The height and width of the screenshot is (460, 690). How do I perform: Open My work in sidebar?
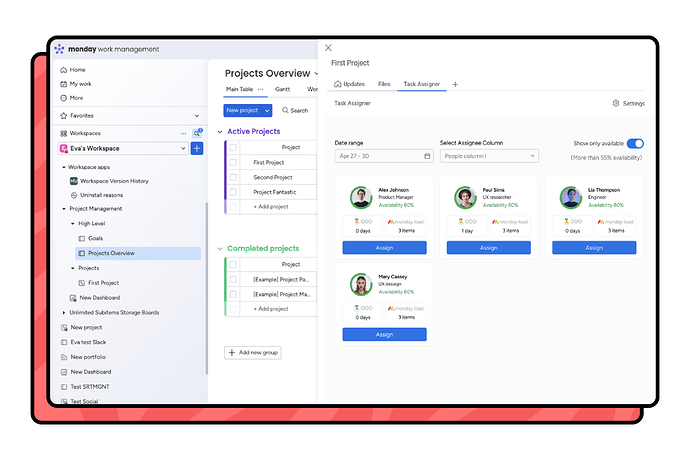pos(76,84)
